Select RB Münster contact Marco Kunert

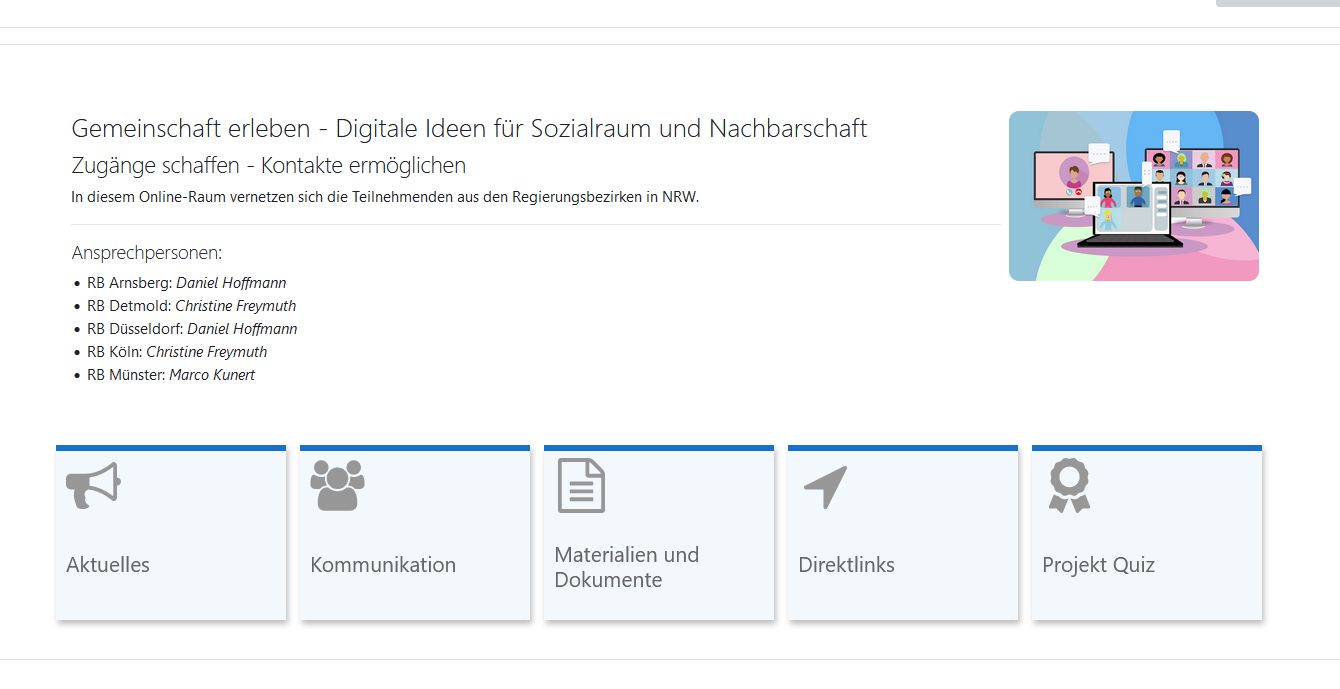coord(212,375)
